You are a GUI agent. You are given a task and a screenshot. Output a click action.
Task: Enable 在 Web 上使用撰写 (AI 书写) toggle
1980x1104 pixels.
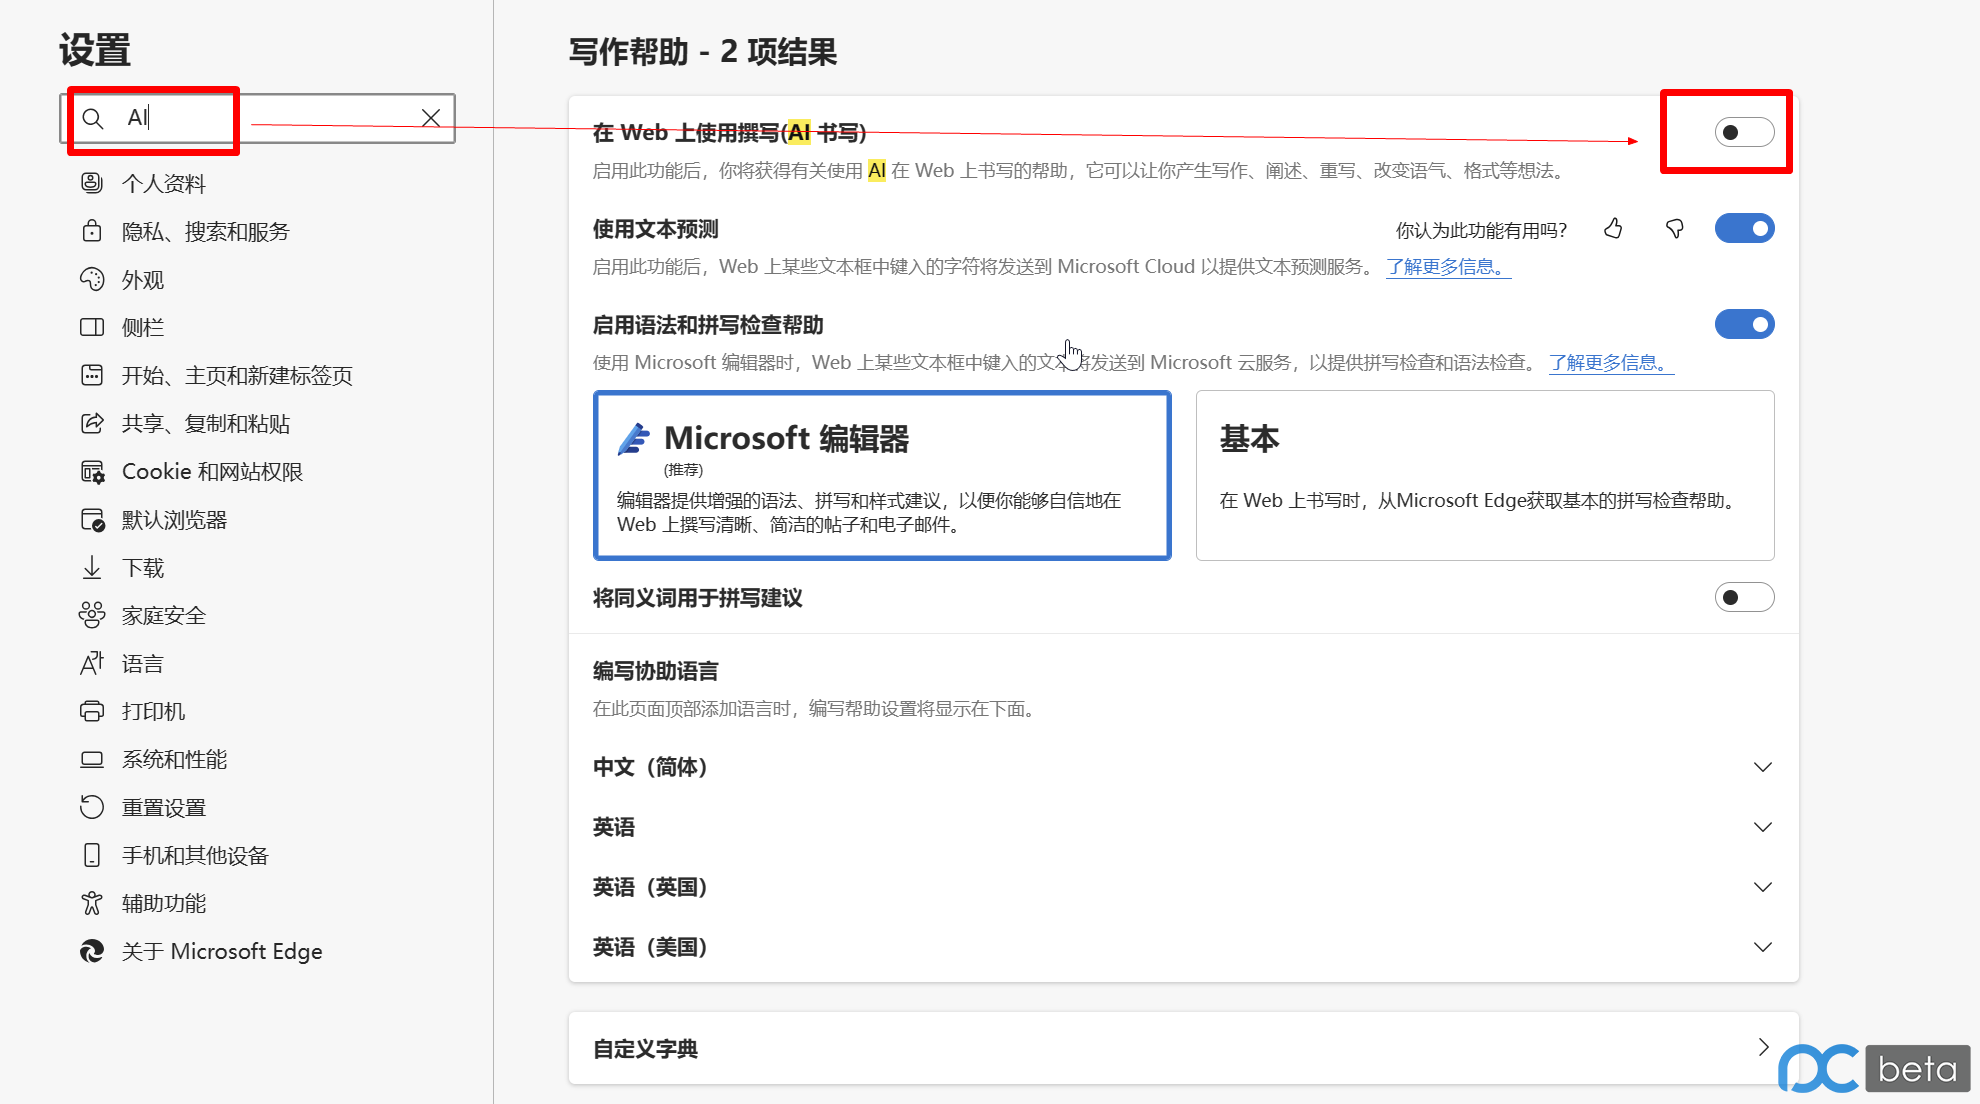coord(1744,132)
